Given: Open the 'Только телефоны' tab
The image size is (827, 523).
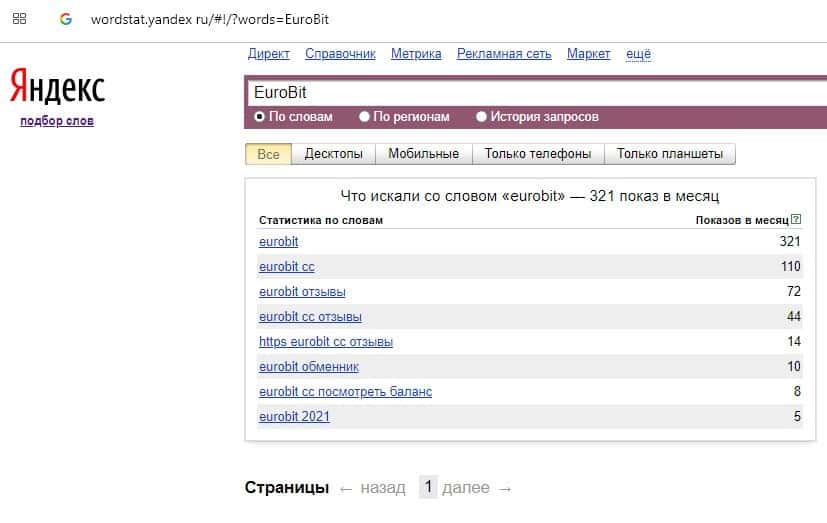Looking at the screenshot, I should coord(537,154).
